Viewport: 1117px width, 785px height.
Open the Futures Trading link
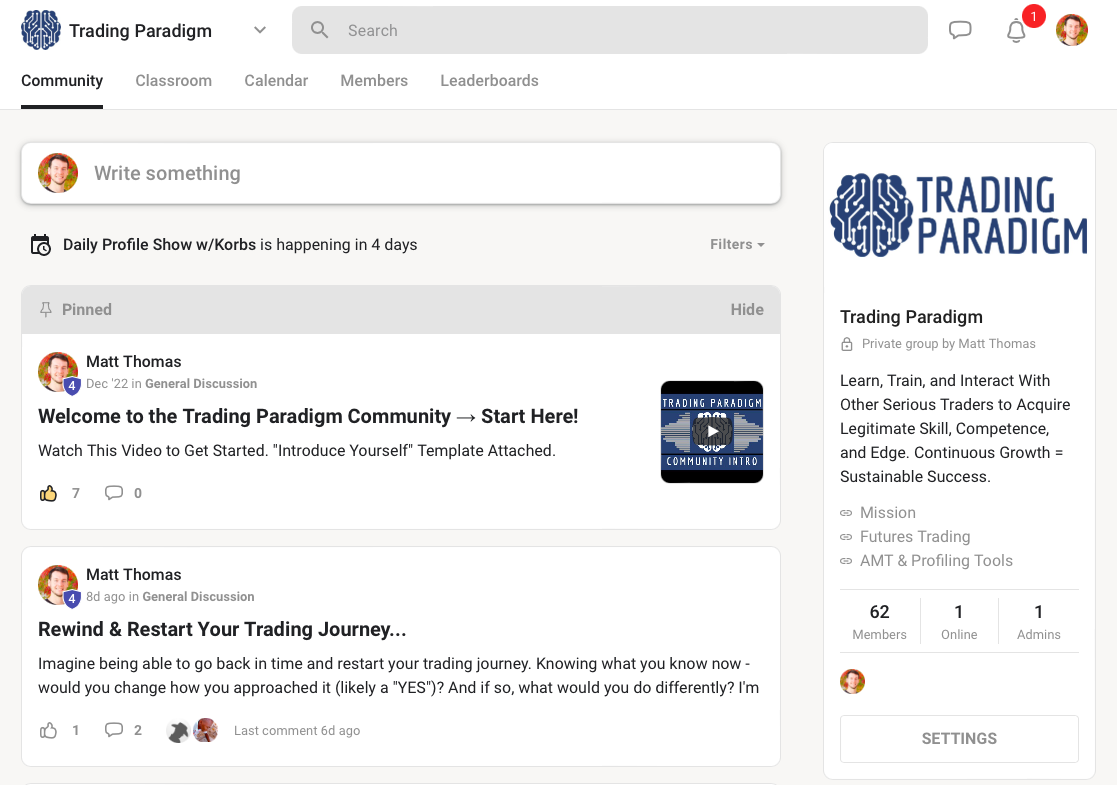(x=915, y=536)
